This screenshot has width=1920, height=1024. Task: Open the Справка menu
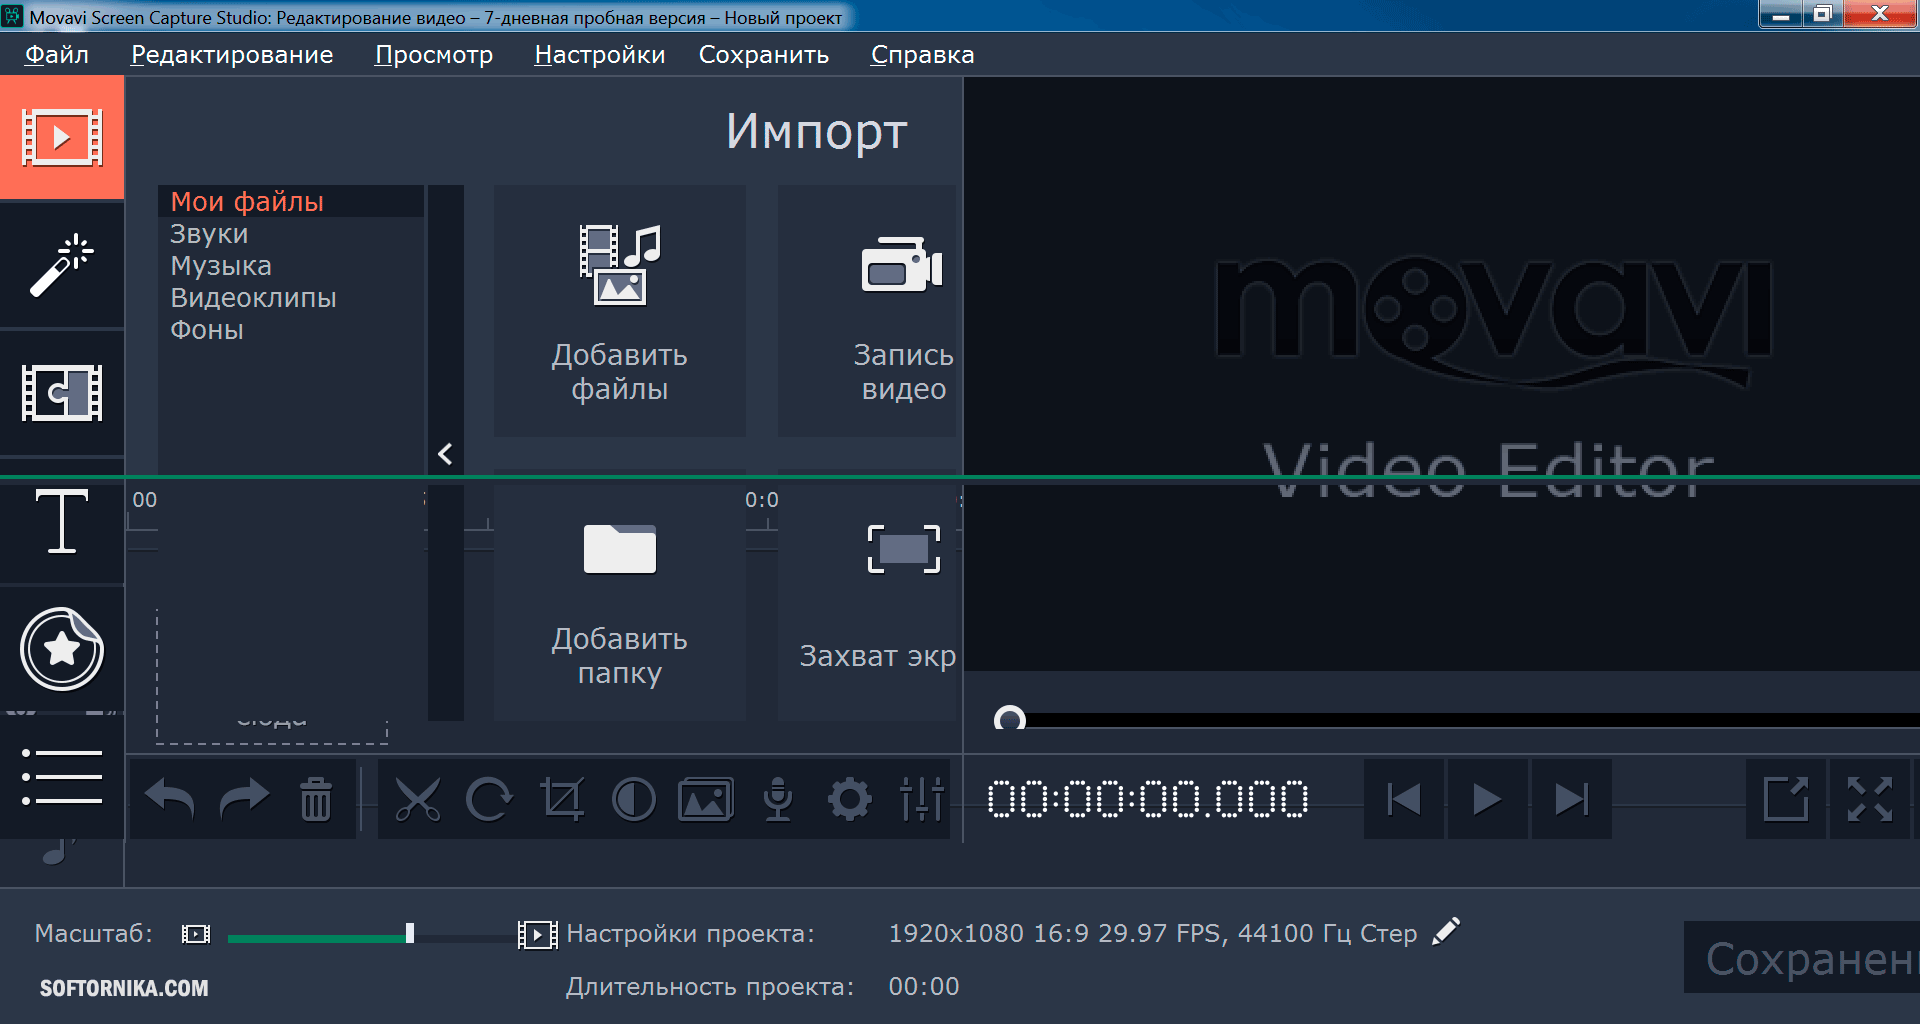coord(922,55)
